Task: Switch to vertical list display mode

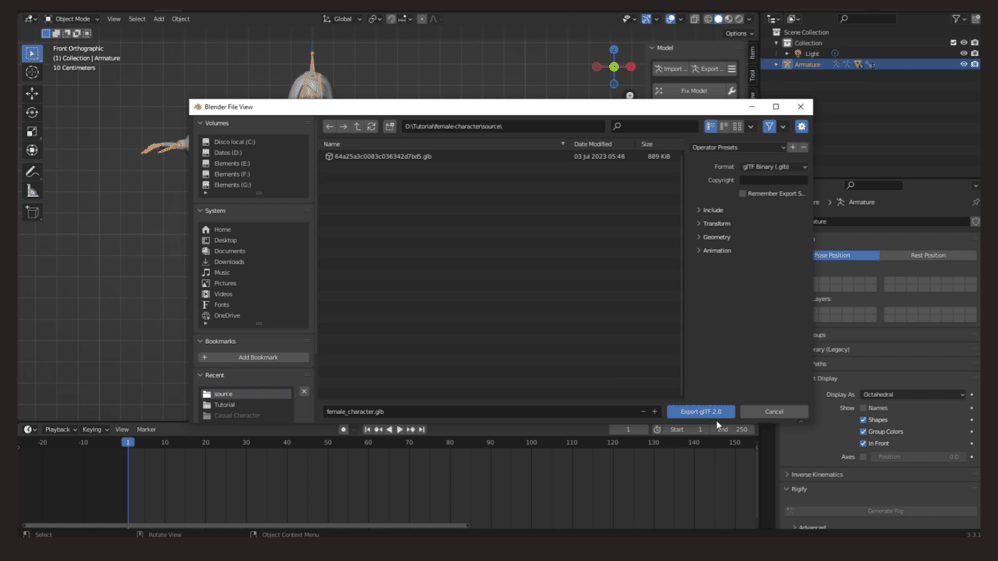Action: tap(710, 126)
